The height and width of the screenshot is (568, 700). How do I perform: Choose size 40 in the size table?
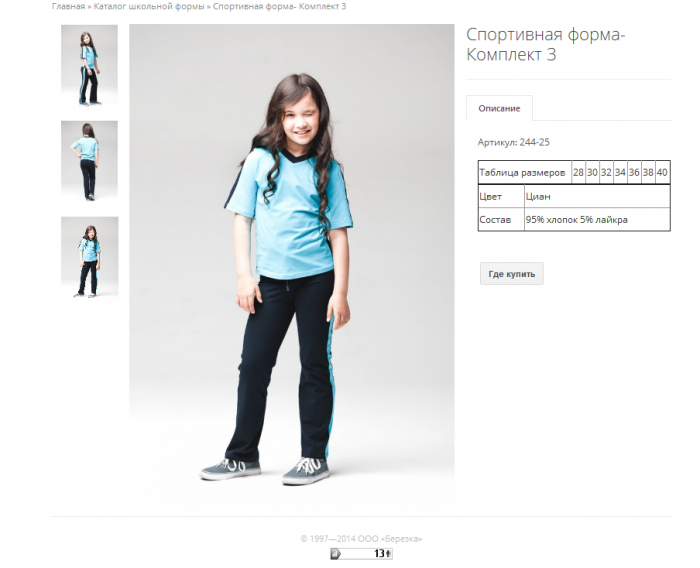coord(662,172)
